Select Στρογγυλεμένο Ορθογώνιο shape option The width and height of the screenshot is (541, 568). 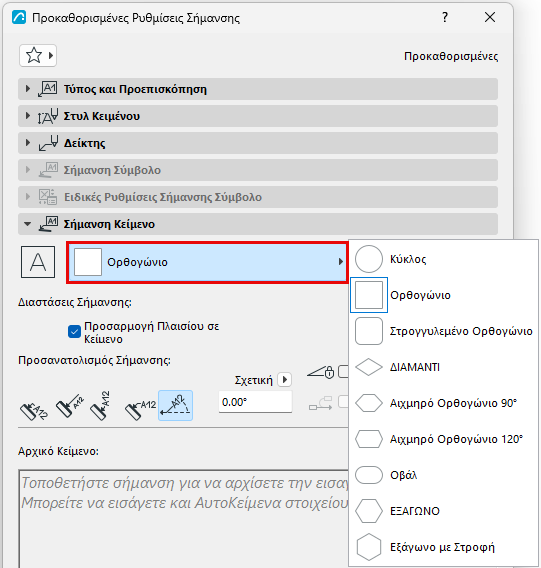[x=443, y=331]
